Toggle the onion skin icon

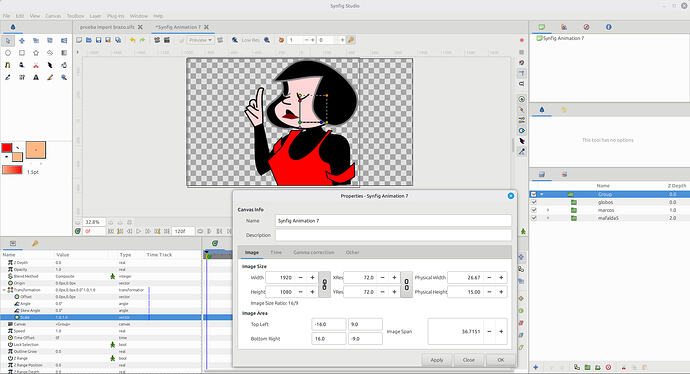click(281, 40)
